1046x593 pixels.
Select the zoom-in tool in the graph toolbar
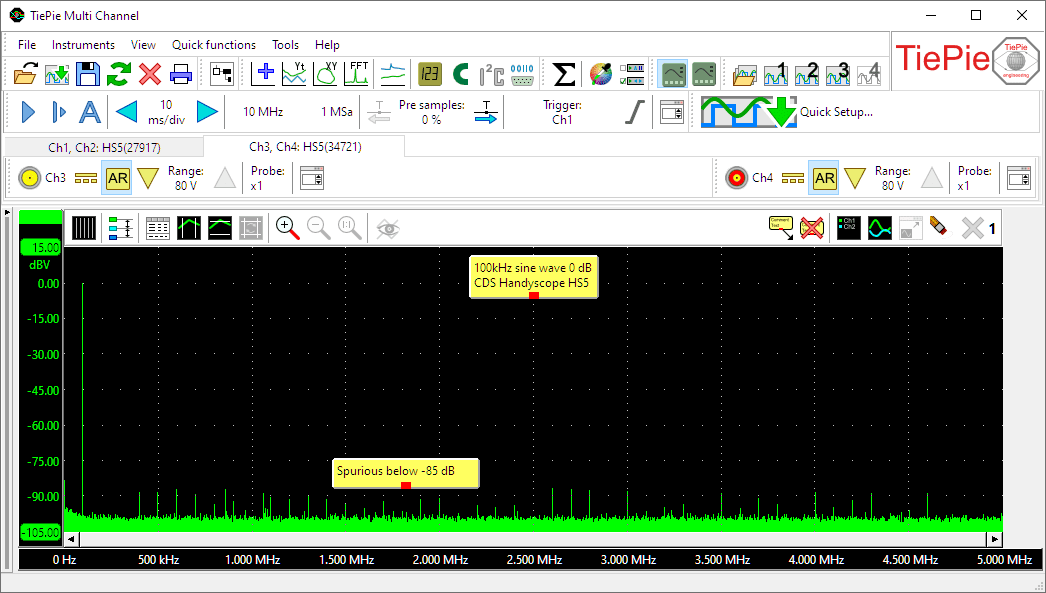[x=286, y=228]
